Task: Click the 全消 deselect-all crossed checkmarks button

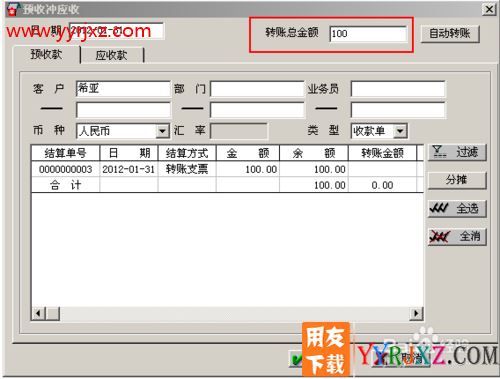Action: pos(457,237)
